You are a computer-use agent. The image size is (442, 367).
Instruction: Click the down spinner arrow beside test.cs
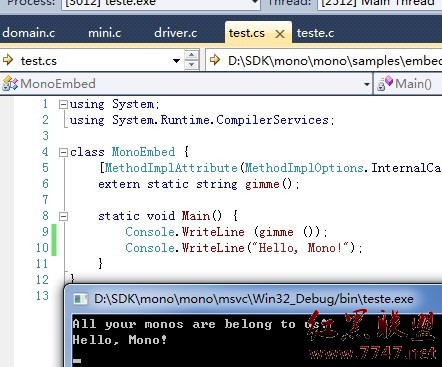[192, 65]
